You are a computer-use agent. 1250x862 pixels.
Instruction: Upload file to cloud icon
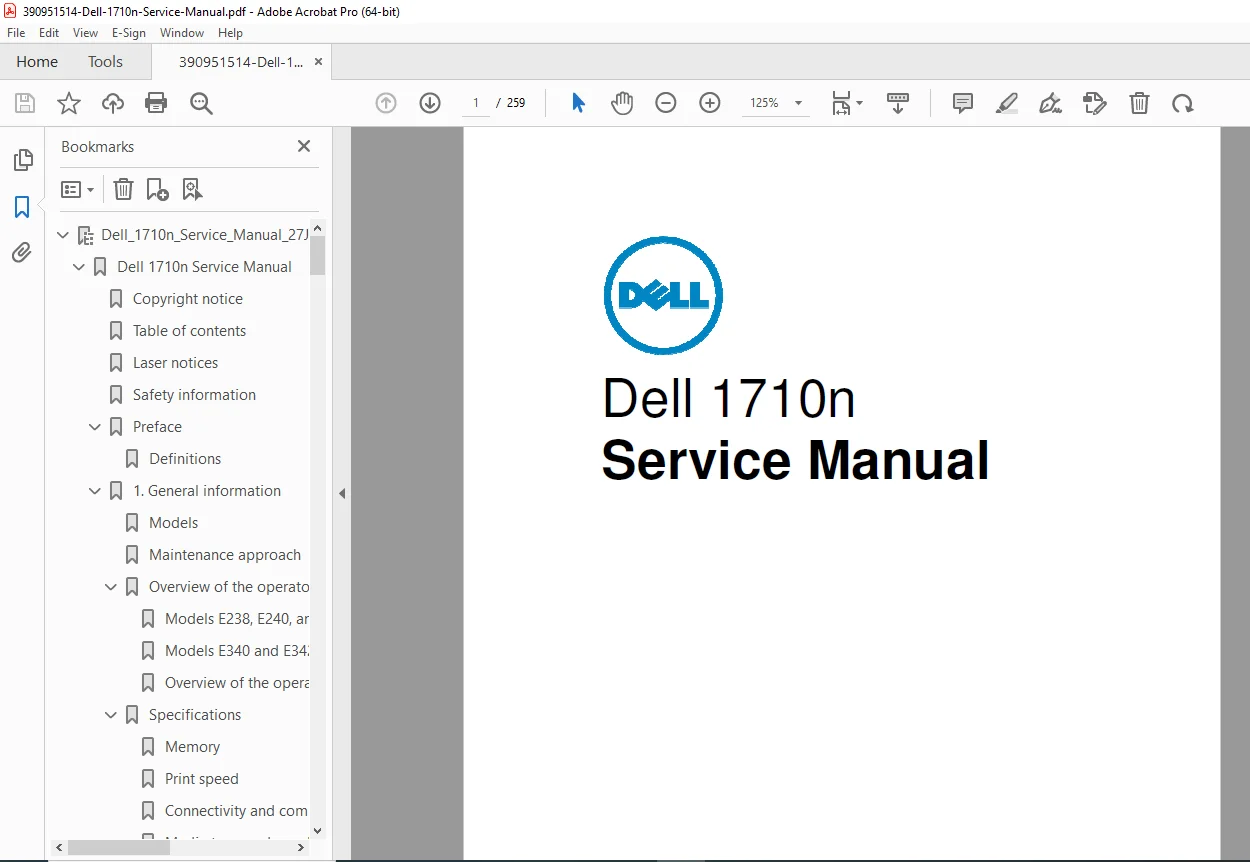pyautogui.click(x=113, y=103)
